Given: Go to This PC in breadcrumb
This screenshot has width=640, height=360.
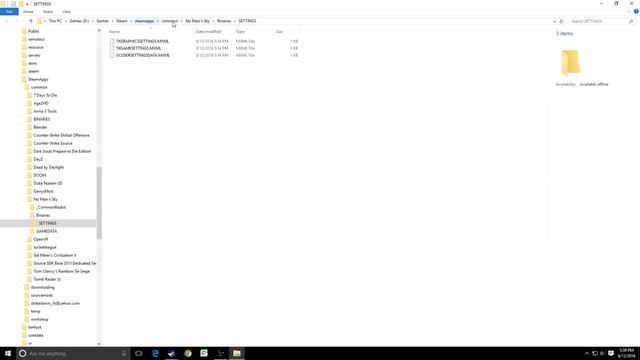Looking at the screenshot, I should pyautogui.click(x=55, y=21).
